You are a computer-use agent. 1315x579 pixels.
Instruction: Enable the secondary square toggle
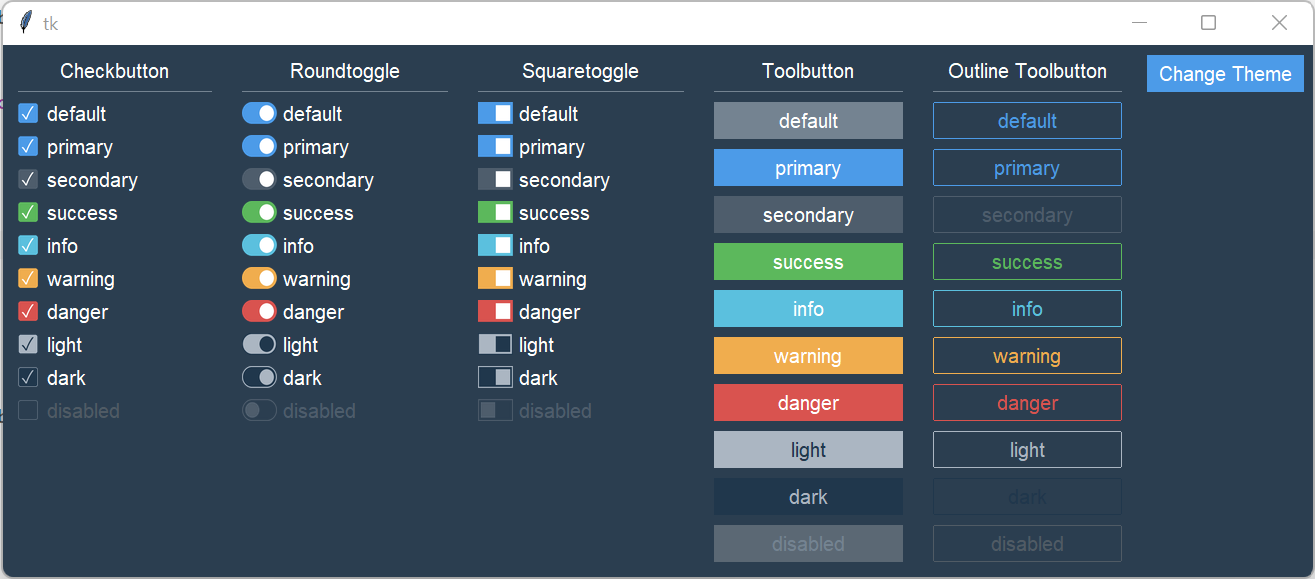click(x=495, y=179)
